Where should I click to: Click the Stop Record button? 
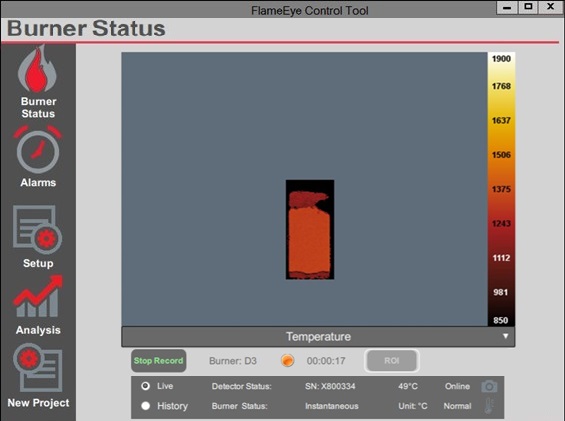pyautogui.click(x=159, y=360)
